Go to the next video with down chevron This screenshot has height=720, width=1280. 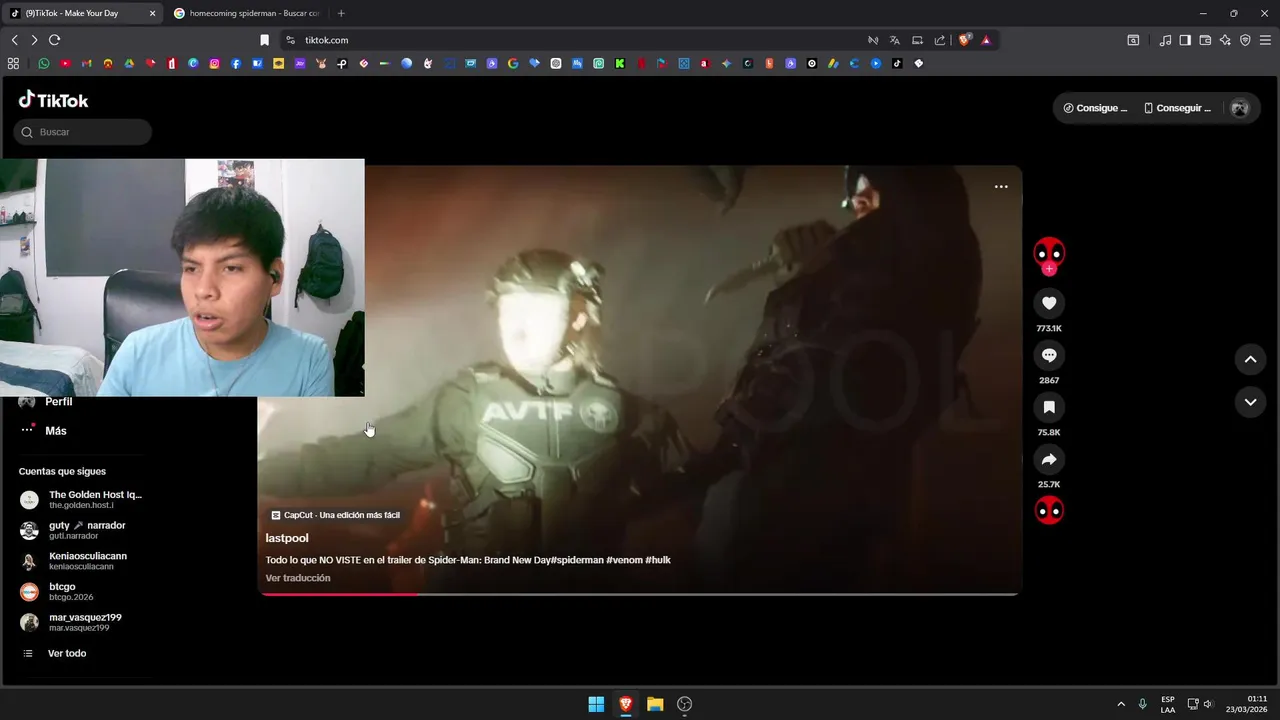pos(1250,402)
